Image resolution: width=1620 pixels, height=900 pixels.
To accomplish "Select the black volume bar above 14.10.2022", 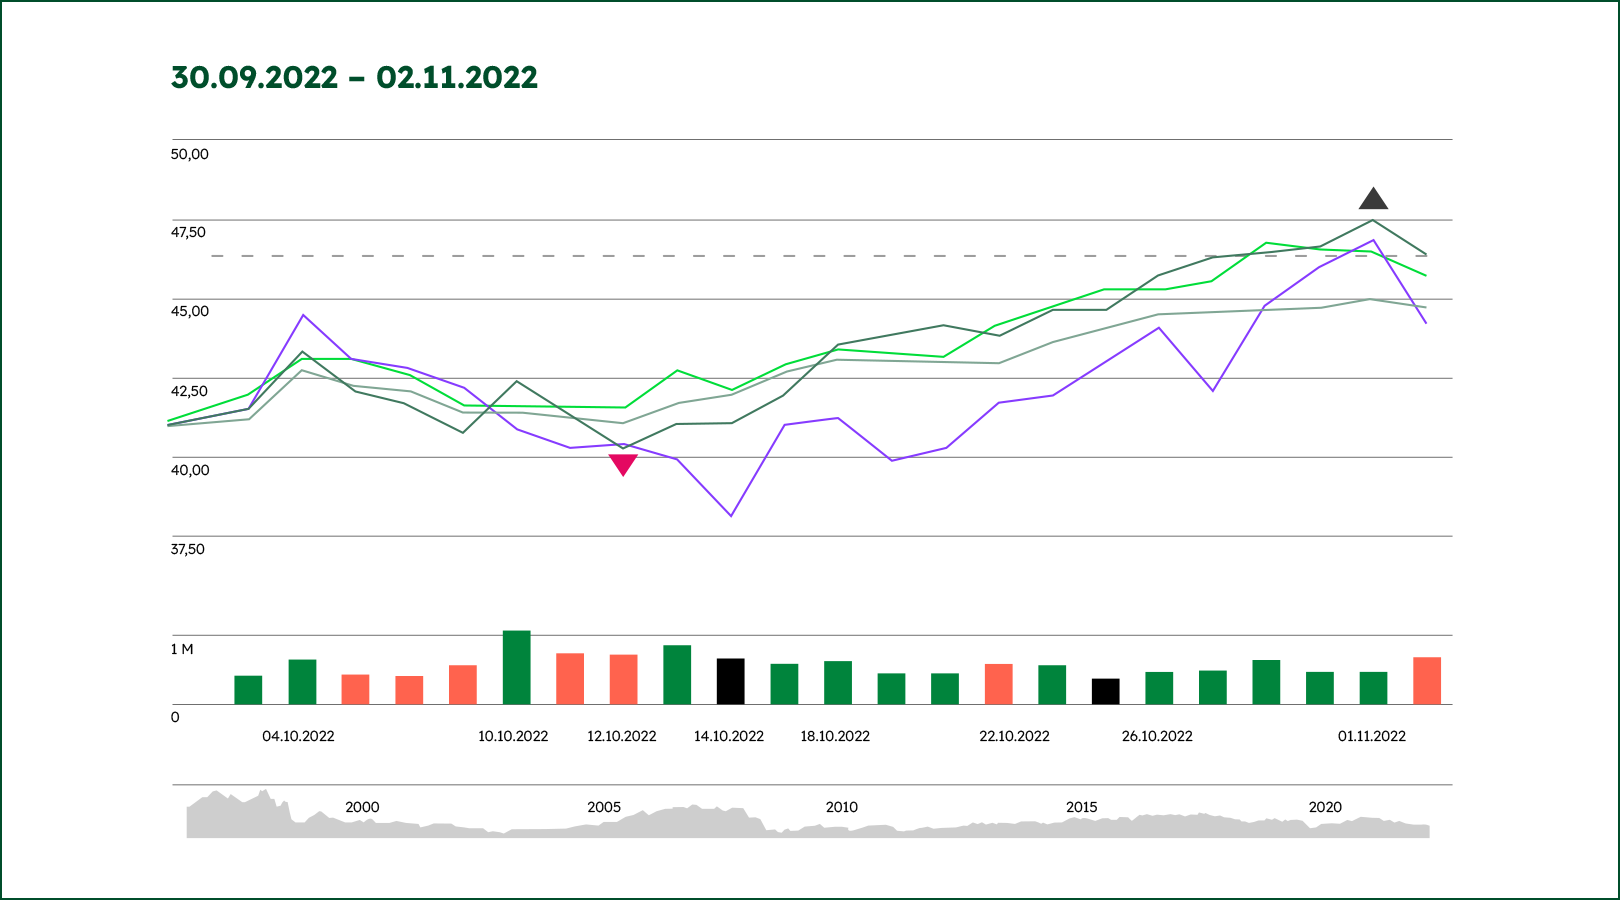I will point(731,681).
